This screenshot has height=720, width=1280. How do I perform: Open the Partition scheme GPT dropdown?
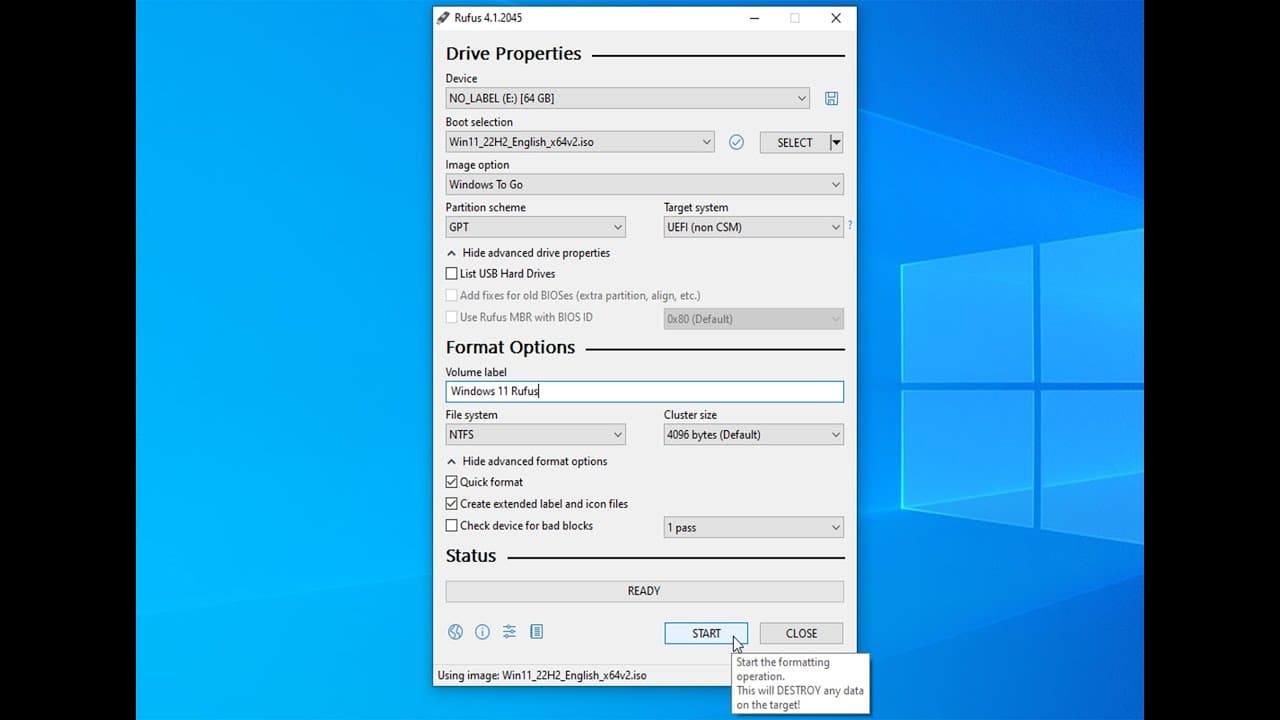(x=536, y=227)
